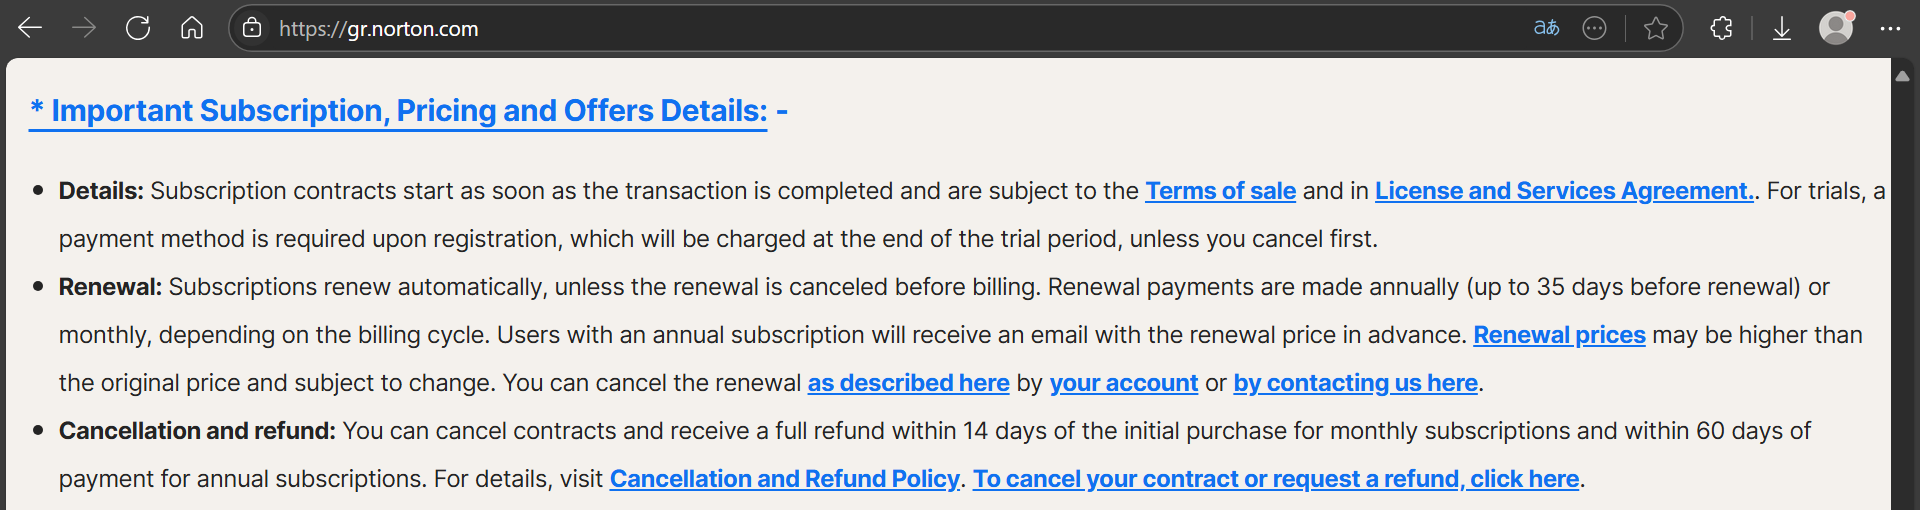Open the Downloads icon
The image size is (1920, 510).
(x=1782, y=28)
